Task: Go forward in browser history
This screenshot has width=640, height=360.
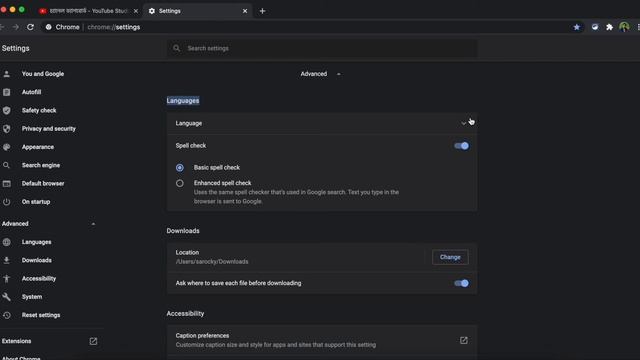Action: tap(16, 27)
